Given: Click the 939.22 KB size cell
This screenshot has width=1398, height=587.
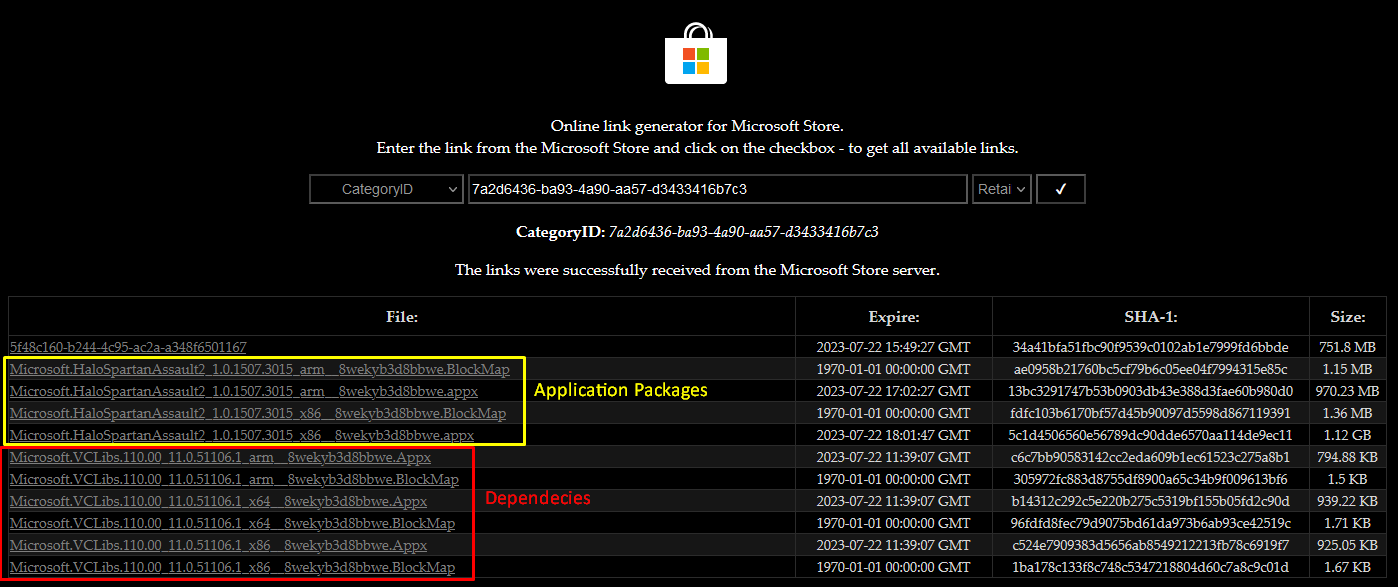Looking at the screenshot, I should coord(1348,501).
